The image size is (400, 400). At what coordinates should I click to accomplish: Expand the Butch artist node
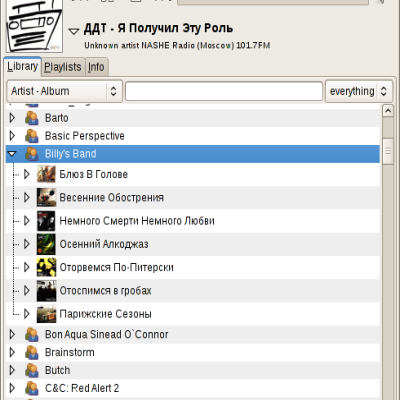coord(12,370)
